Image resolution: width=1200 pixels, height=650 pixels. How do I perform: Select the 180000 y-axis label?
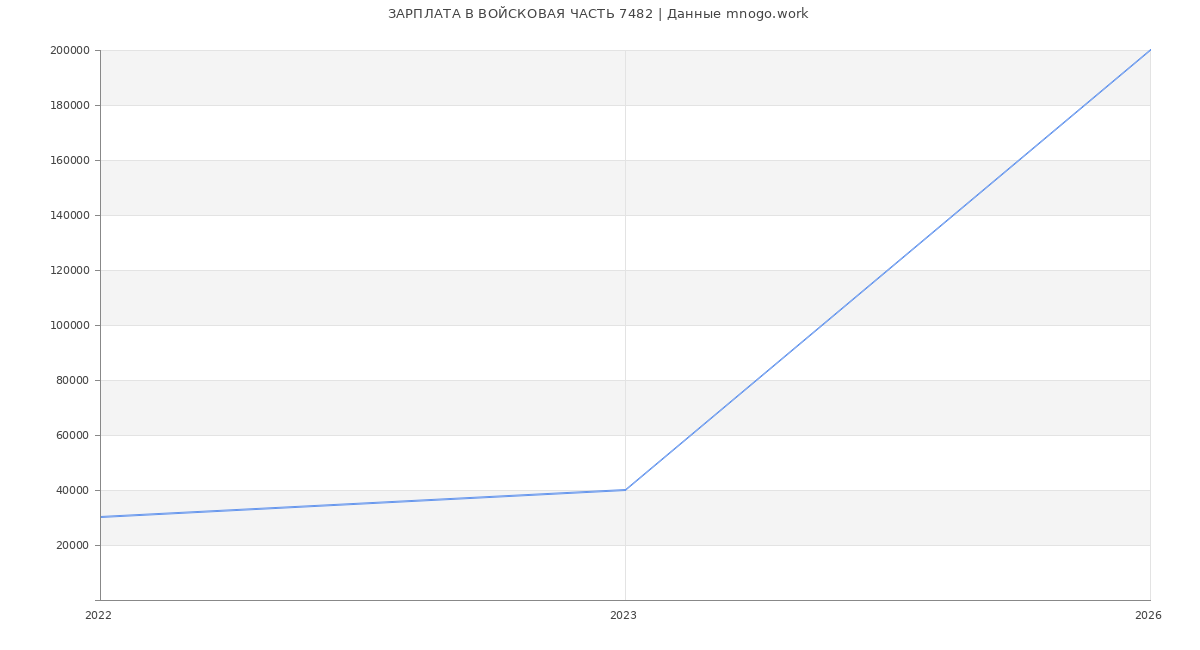[x=70, y=105]
